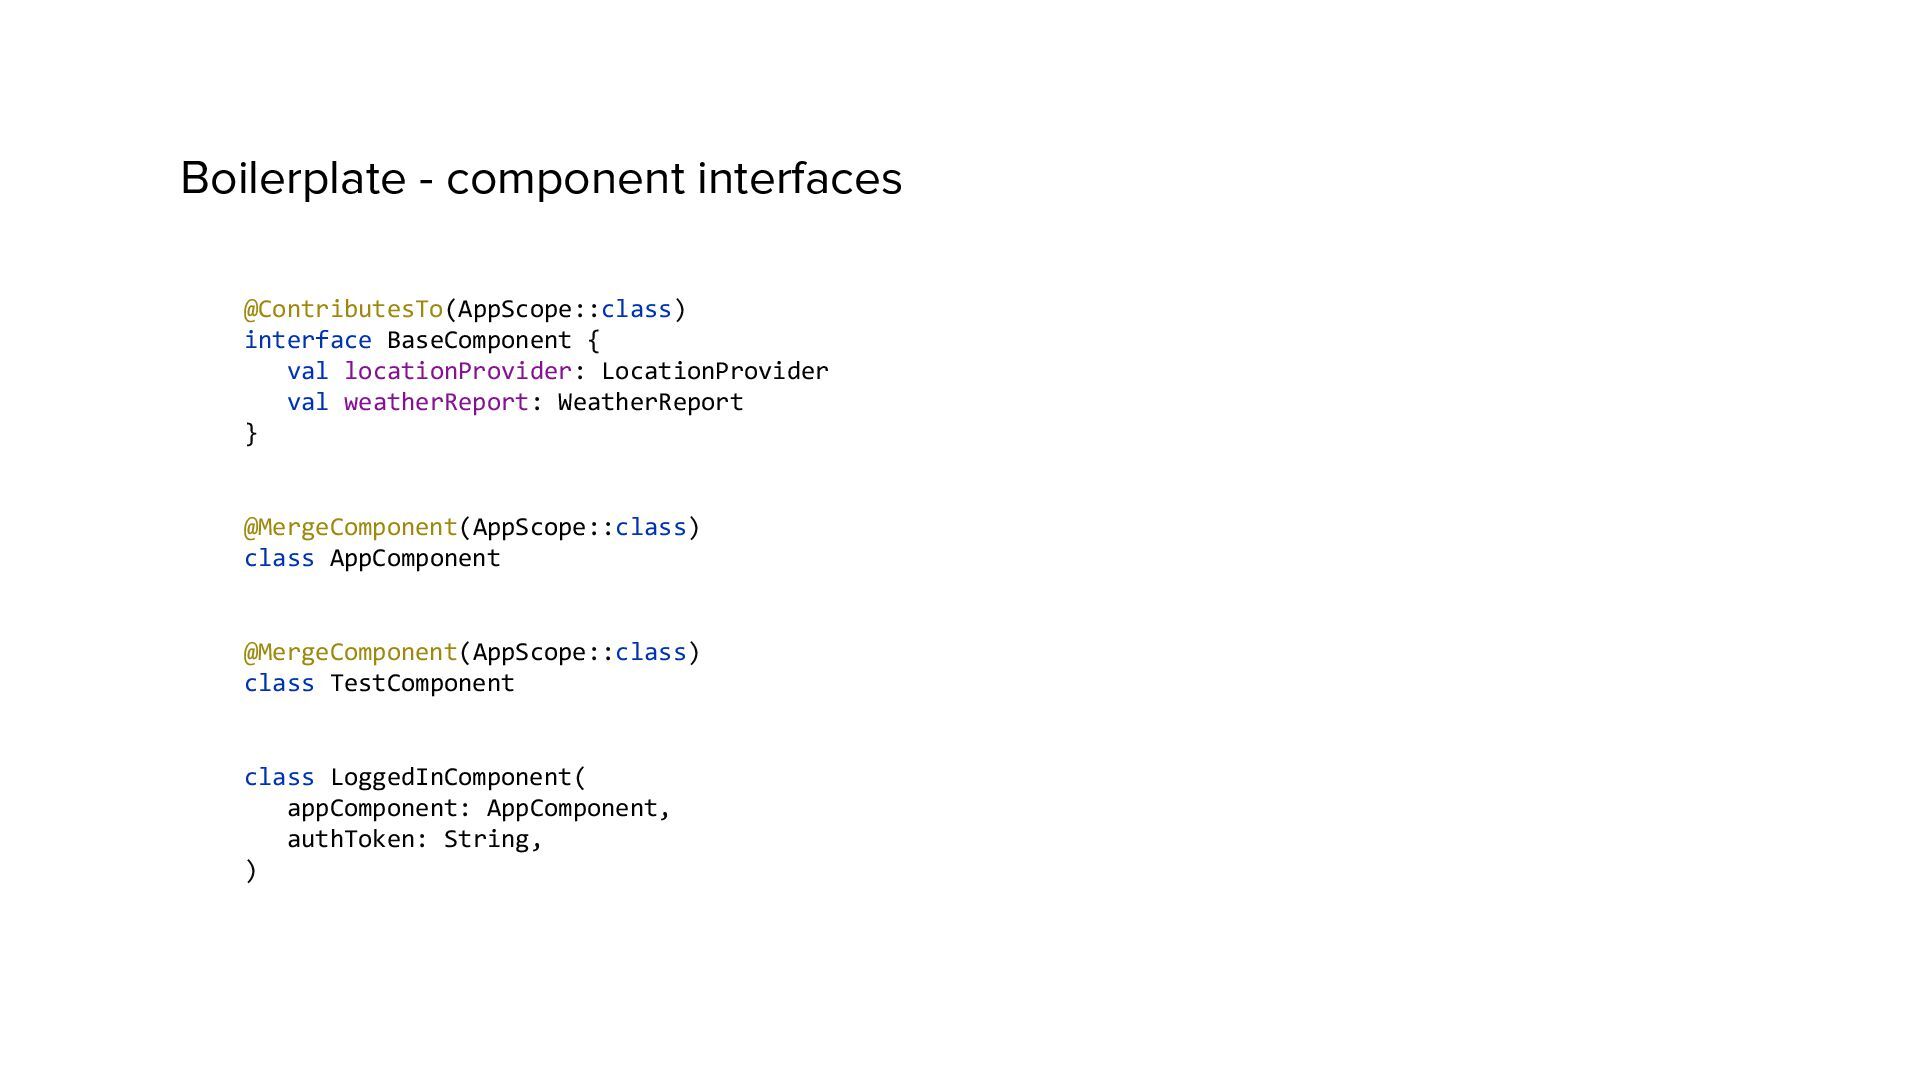
Task: Click the appComponent parameter name
Action: click(372, 808)
